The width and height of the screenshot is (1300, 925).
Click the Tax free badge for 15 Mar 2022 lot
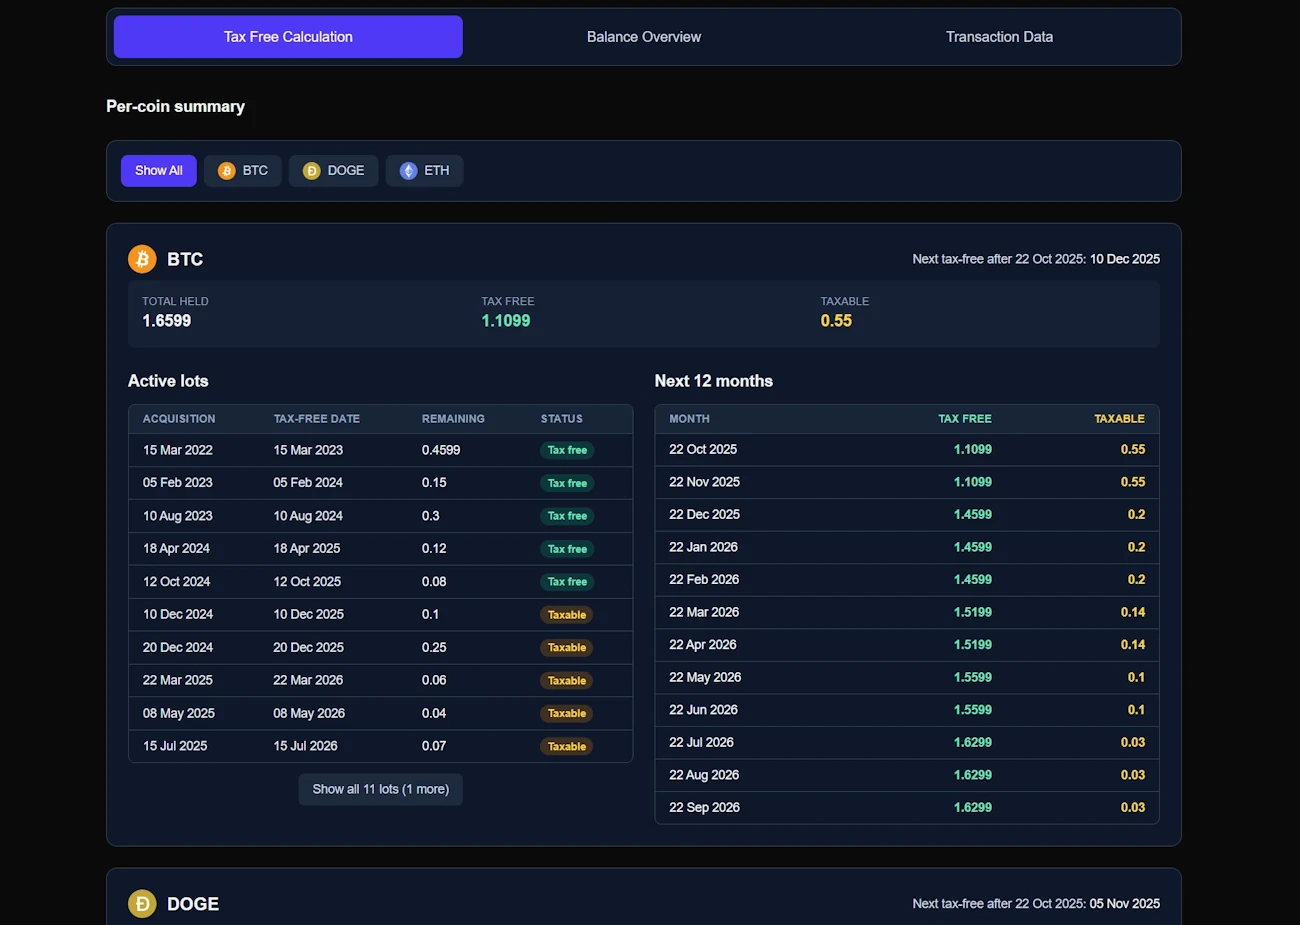click(567, 450)
